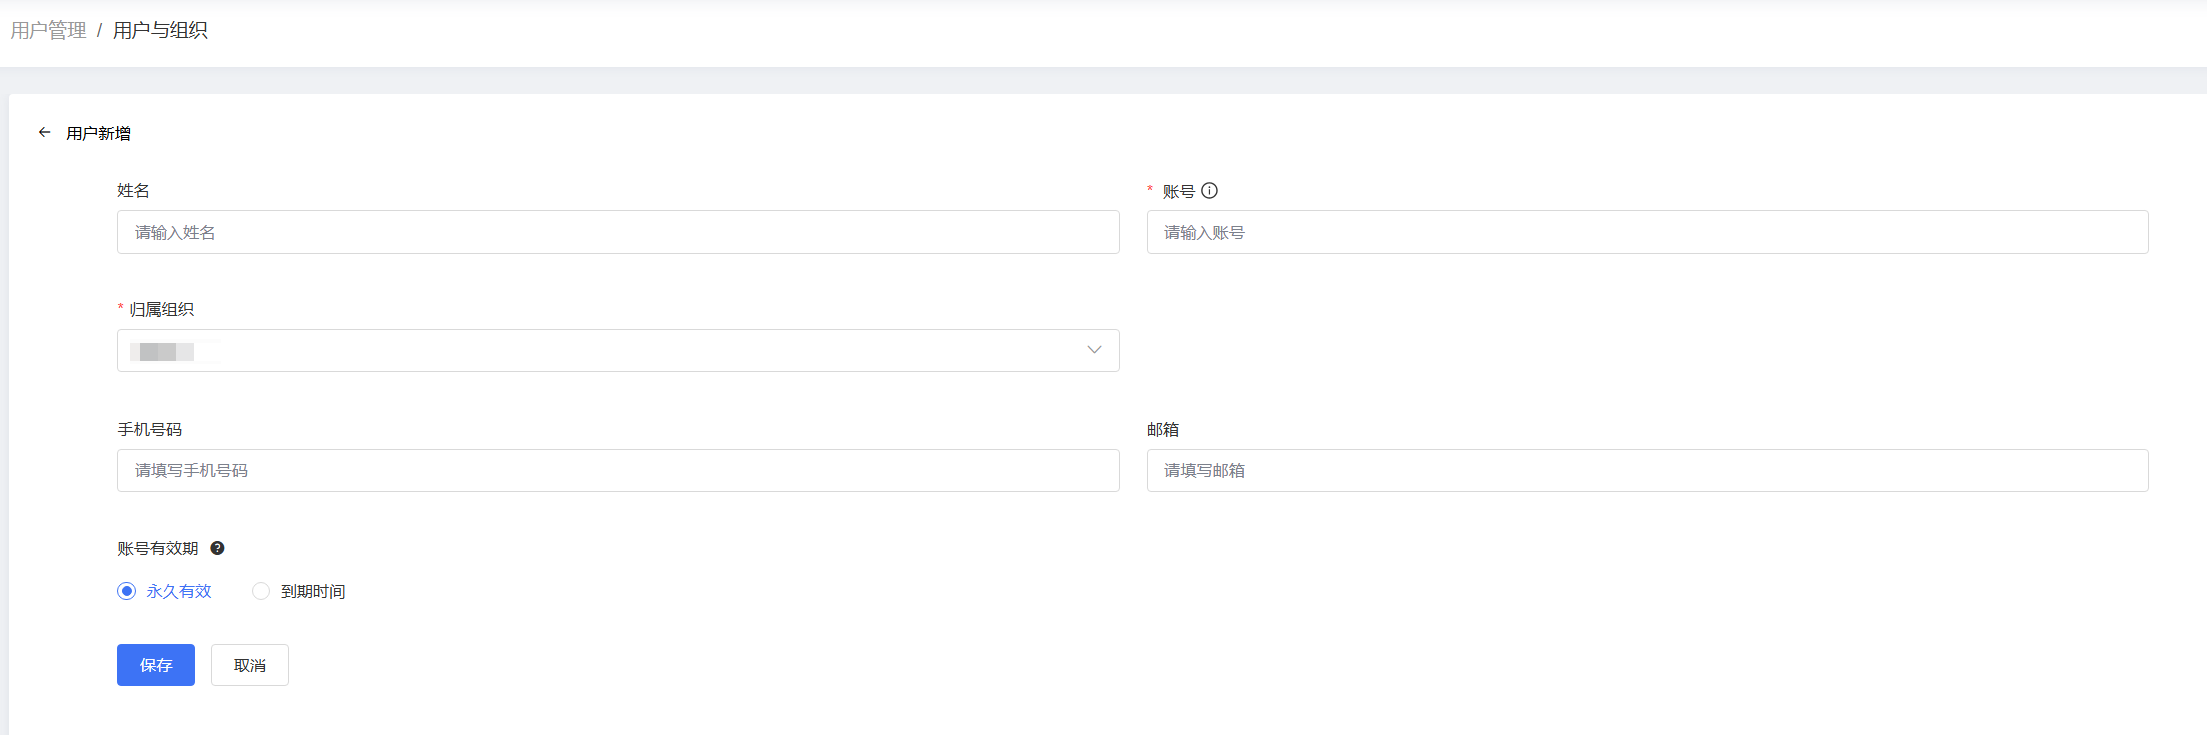Click the info icon next to 账号

1209,190
